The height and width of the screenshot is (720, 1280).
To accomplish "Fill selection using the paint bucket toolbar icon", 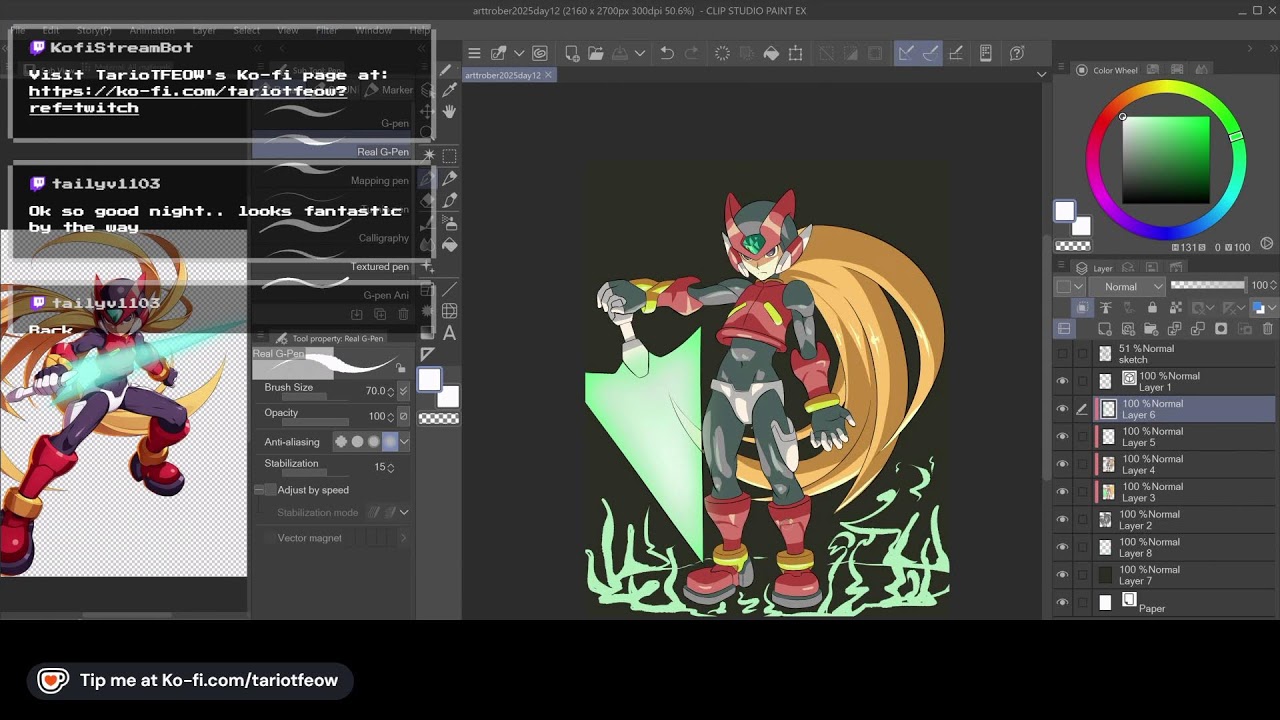I will (x=771, y=53).
